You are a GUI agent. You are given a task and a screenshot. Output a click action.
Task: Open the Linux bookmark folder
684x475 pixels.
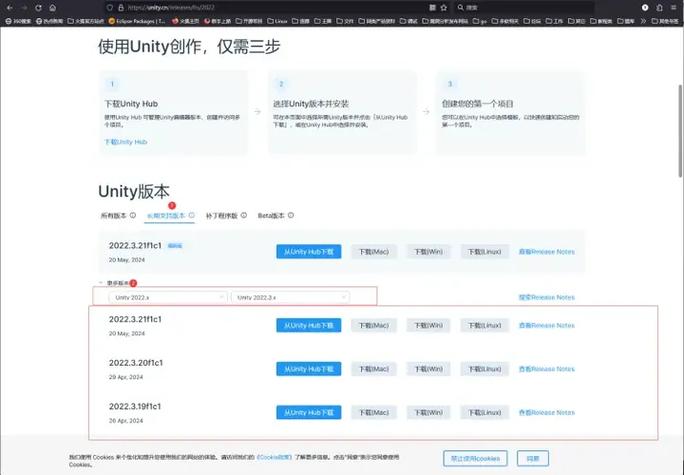click(x=277, y=21)
